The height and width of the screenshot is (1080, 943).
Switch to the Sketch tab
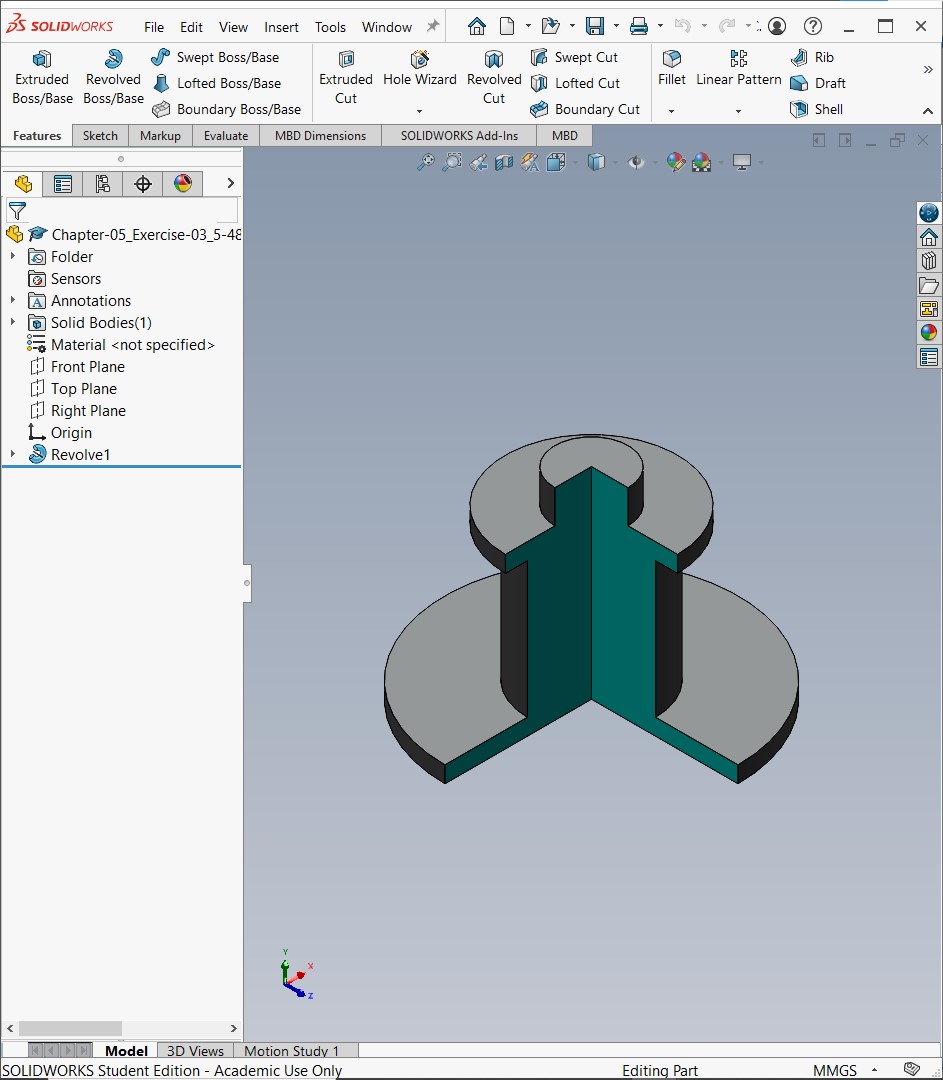[x=100, y=136]
